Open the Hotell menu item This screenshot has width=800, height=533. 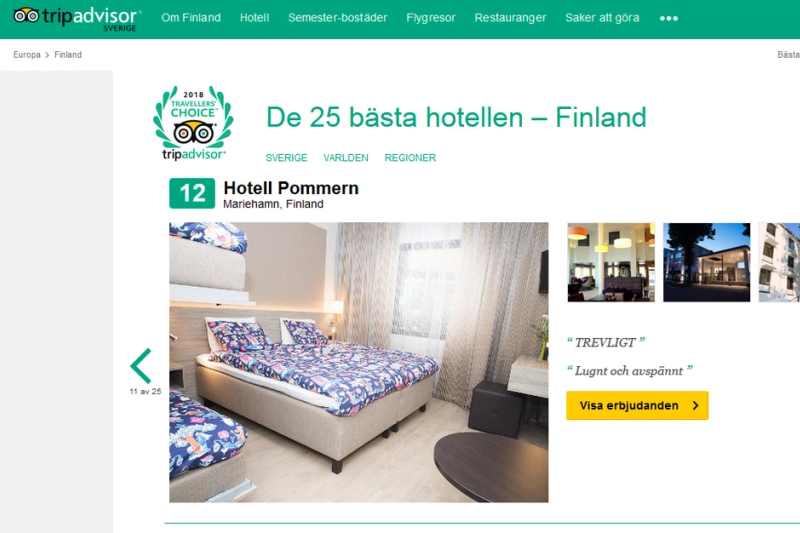(x=254, y=18)
